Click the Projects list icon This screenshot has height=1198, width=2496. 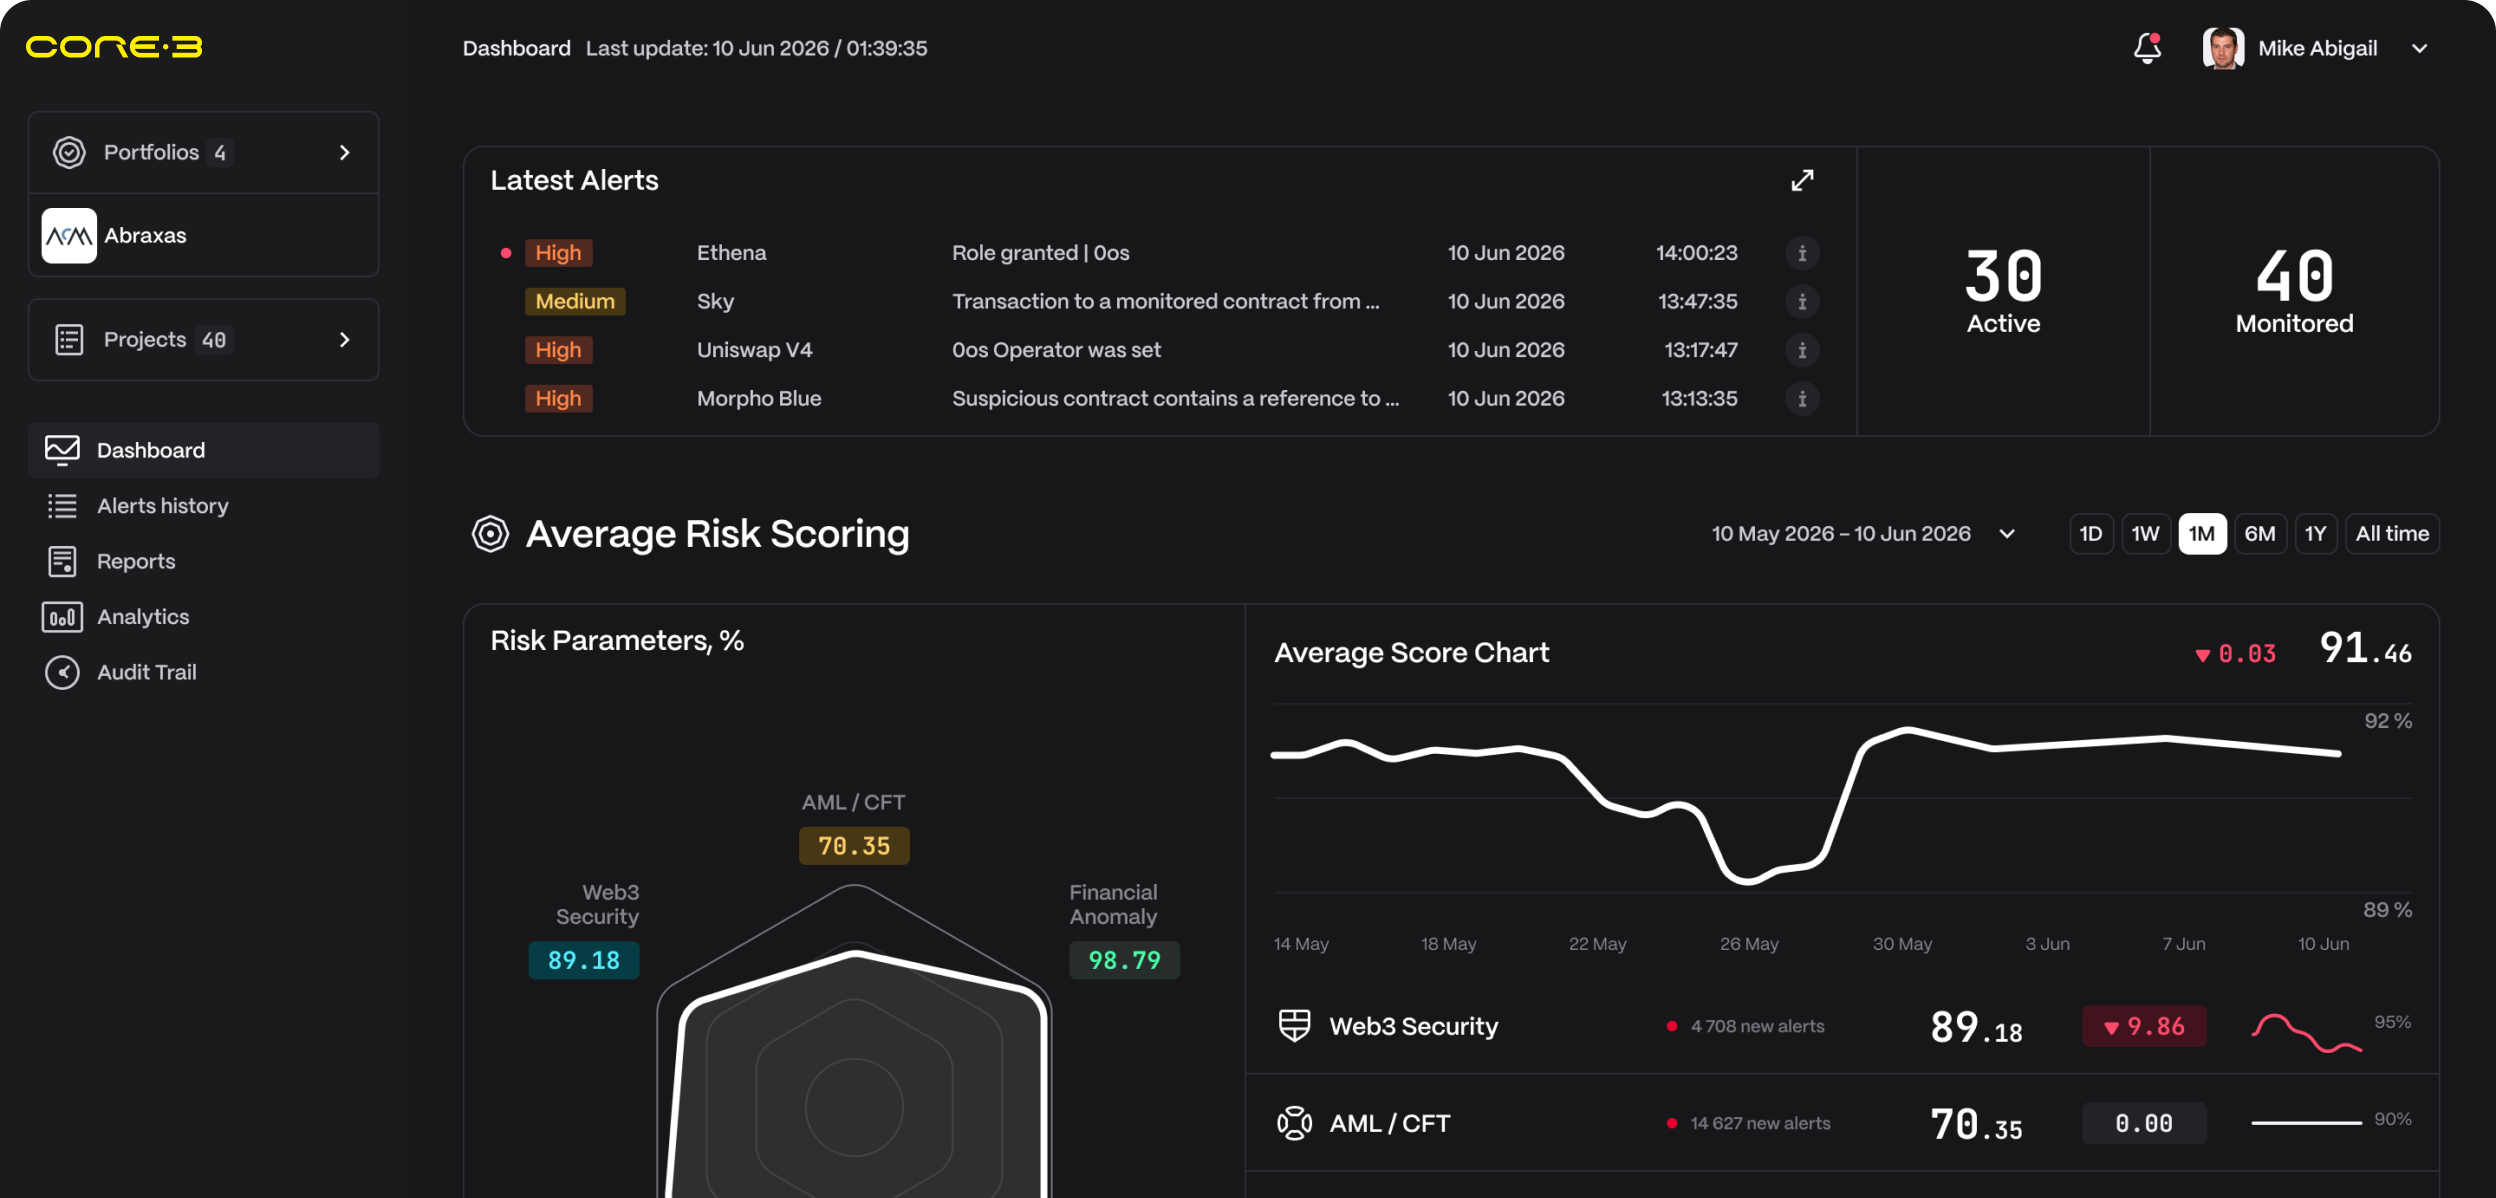[69, 339]
